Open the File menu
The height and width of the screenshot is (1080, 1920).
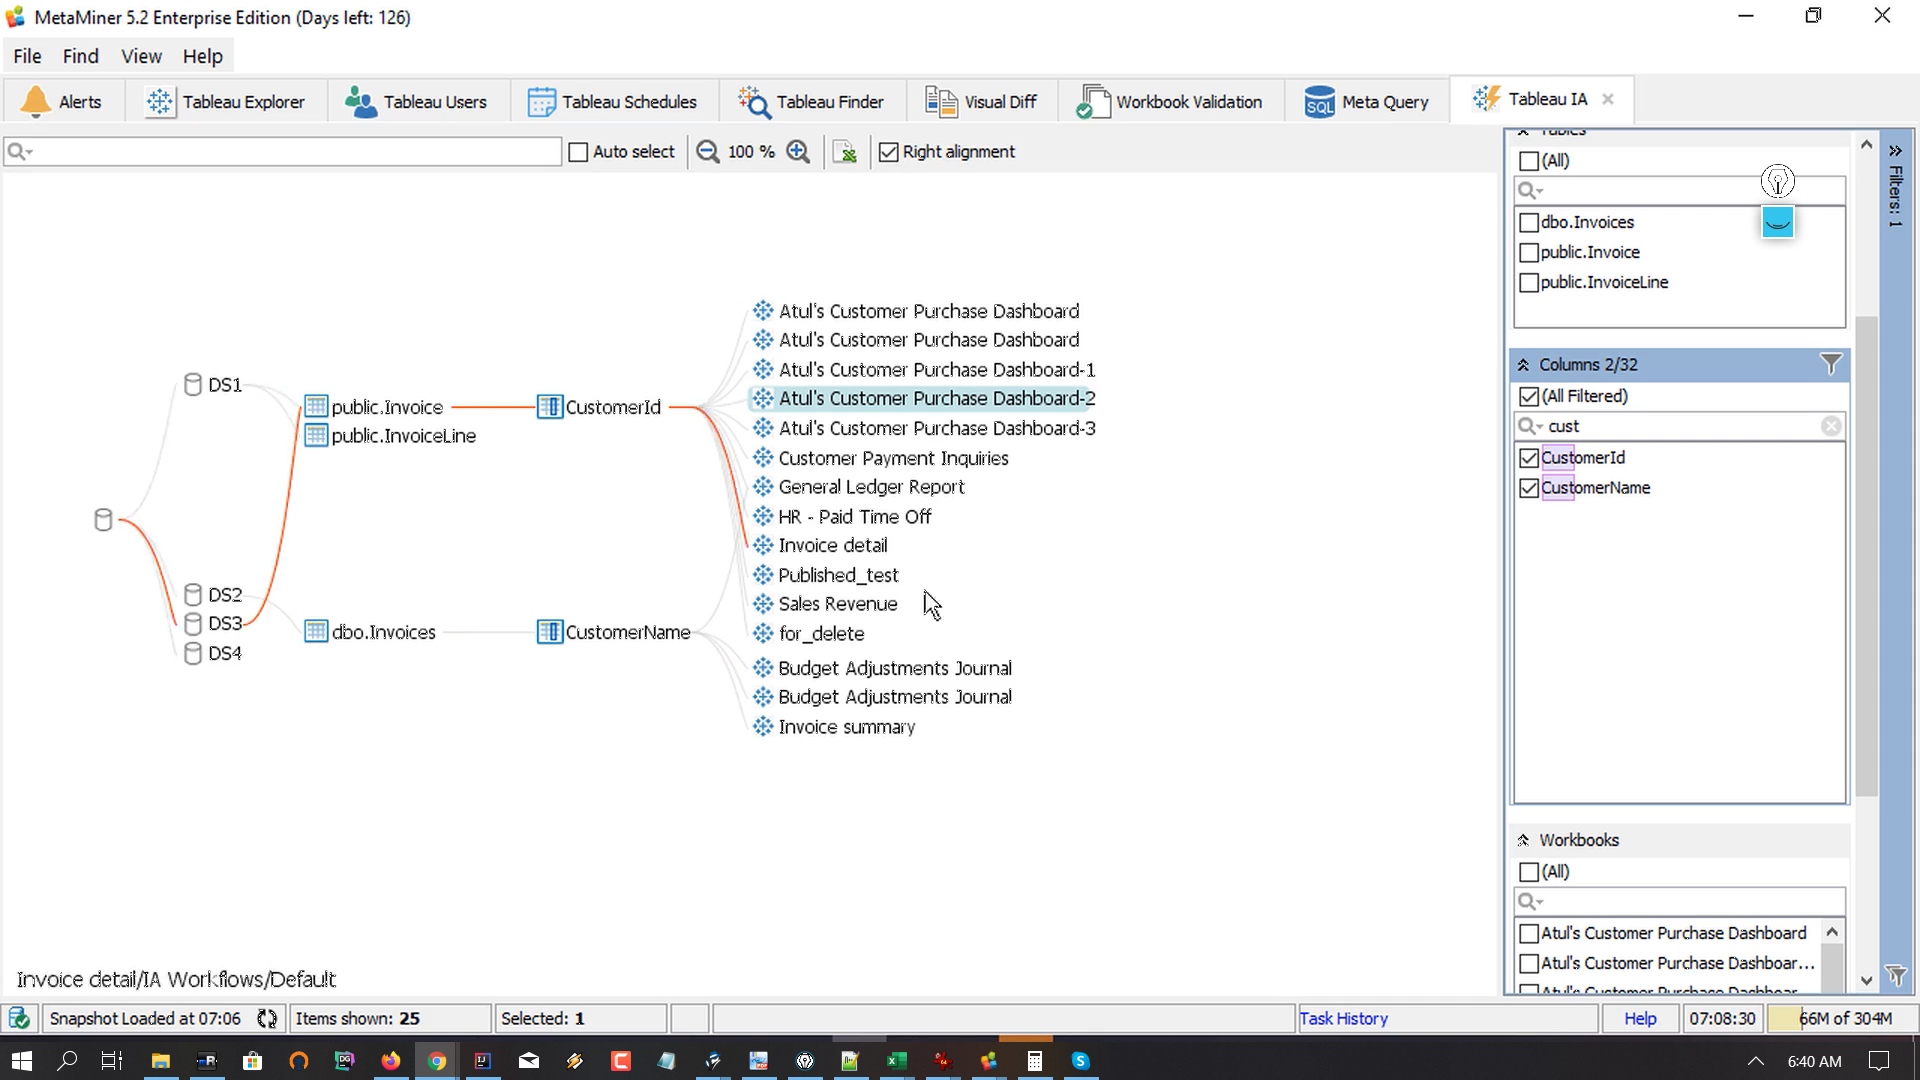(x=27, y=56)
